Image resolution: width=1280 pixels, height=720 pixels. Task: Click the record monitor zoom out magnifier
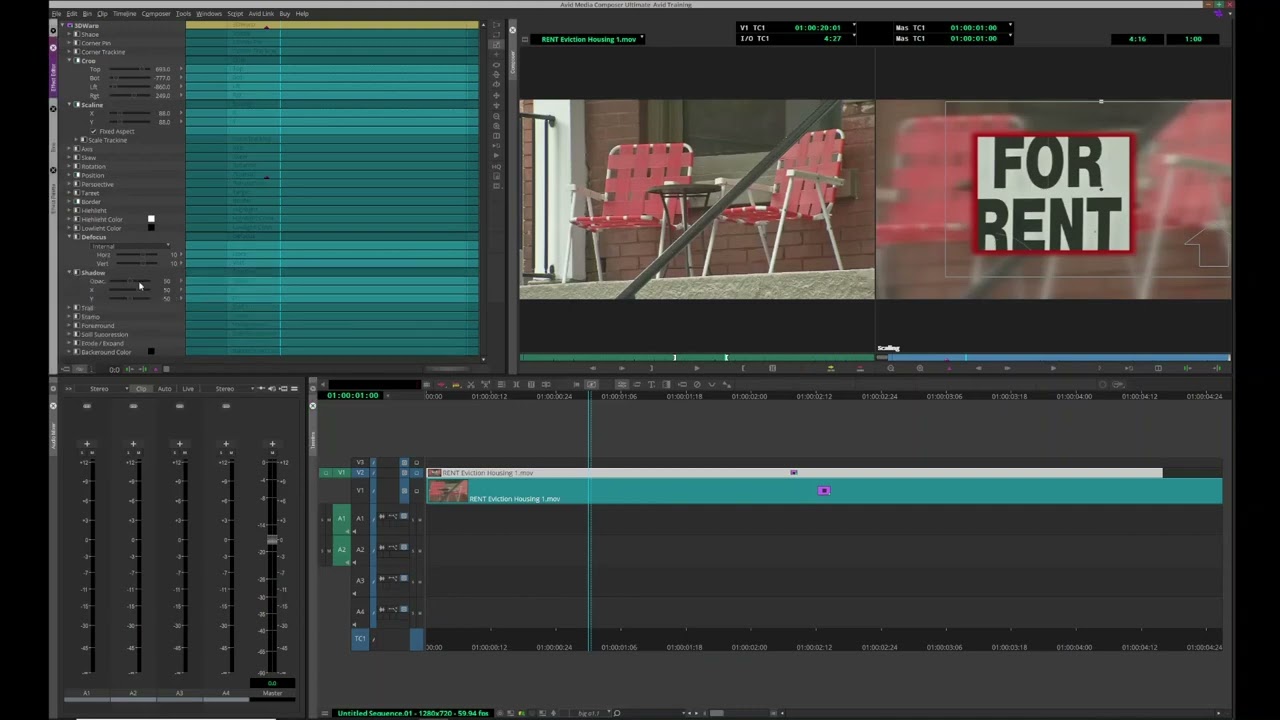click(890, 368)
